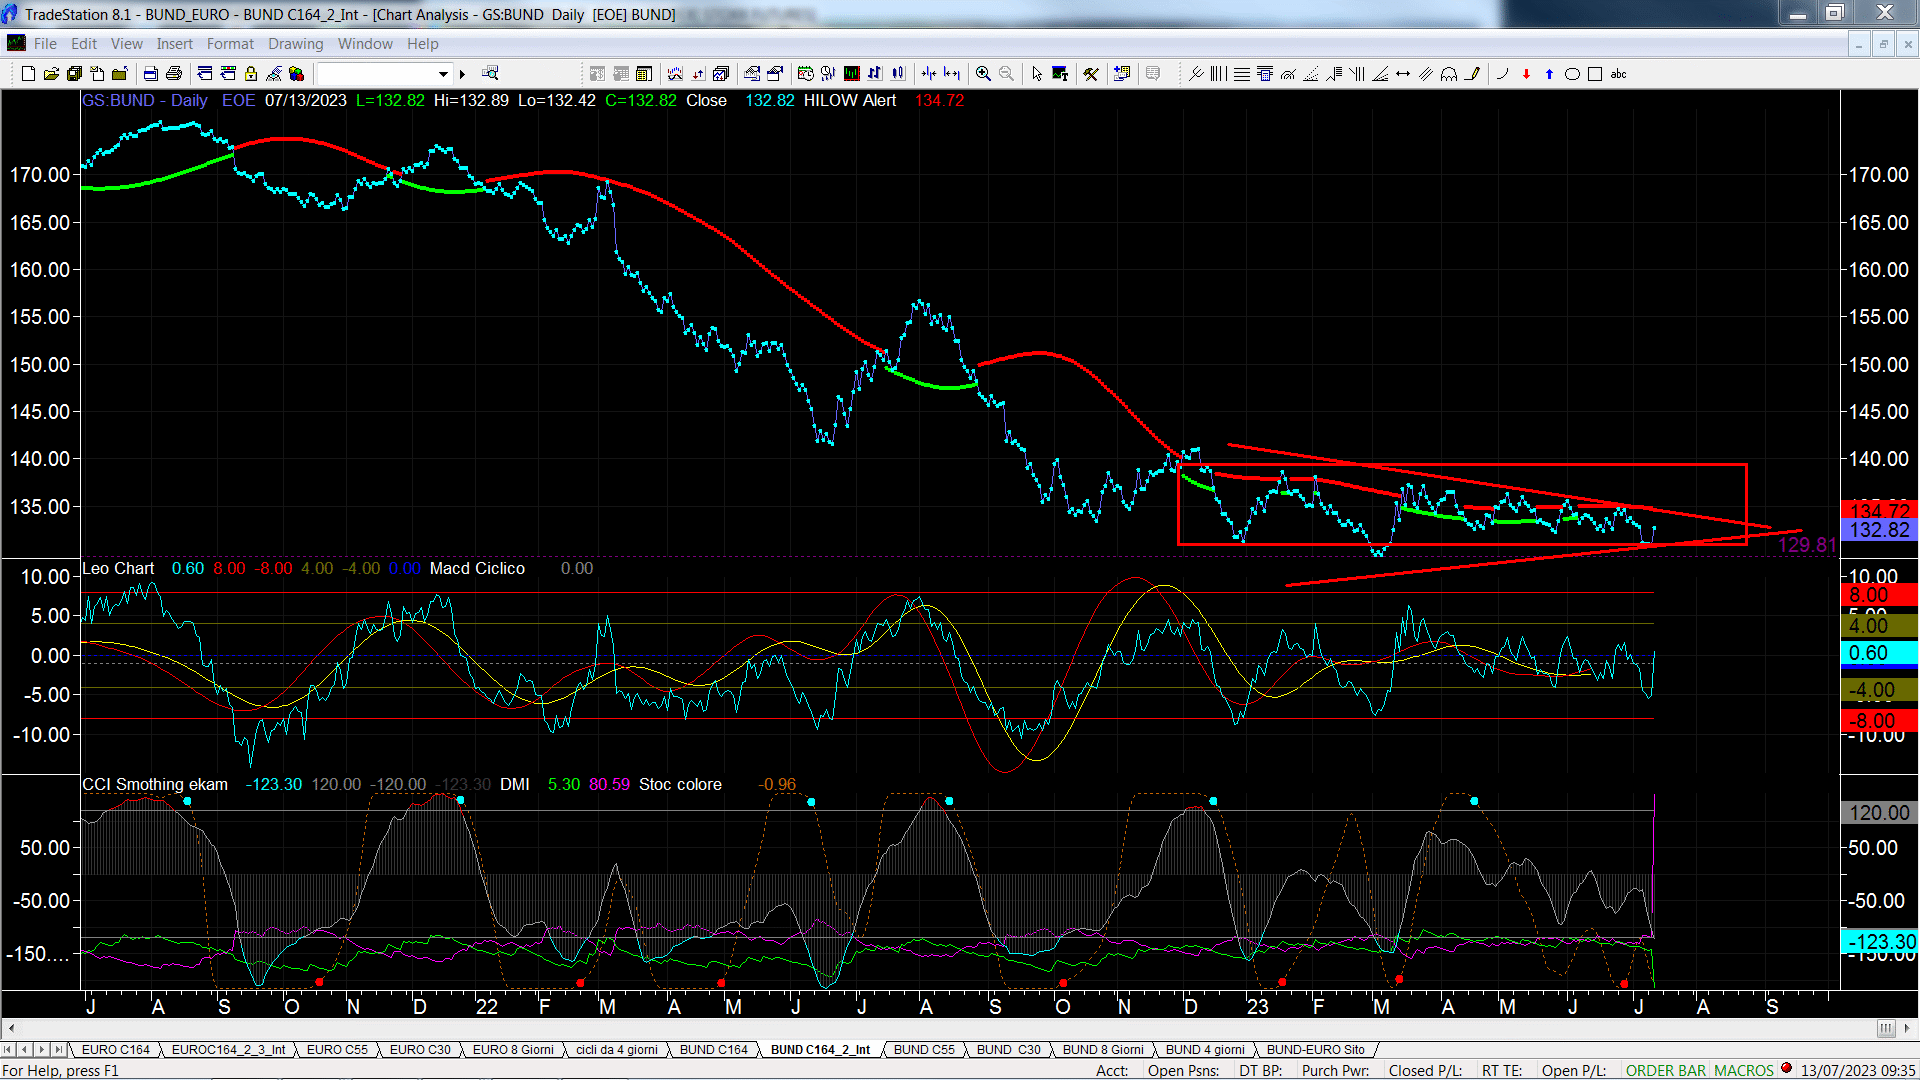Click the Leo Chart indicator label
Viewport: 1920px width, 1080px height.
point(118,568)
